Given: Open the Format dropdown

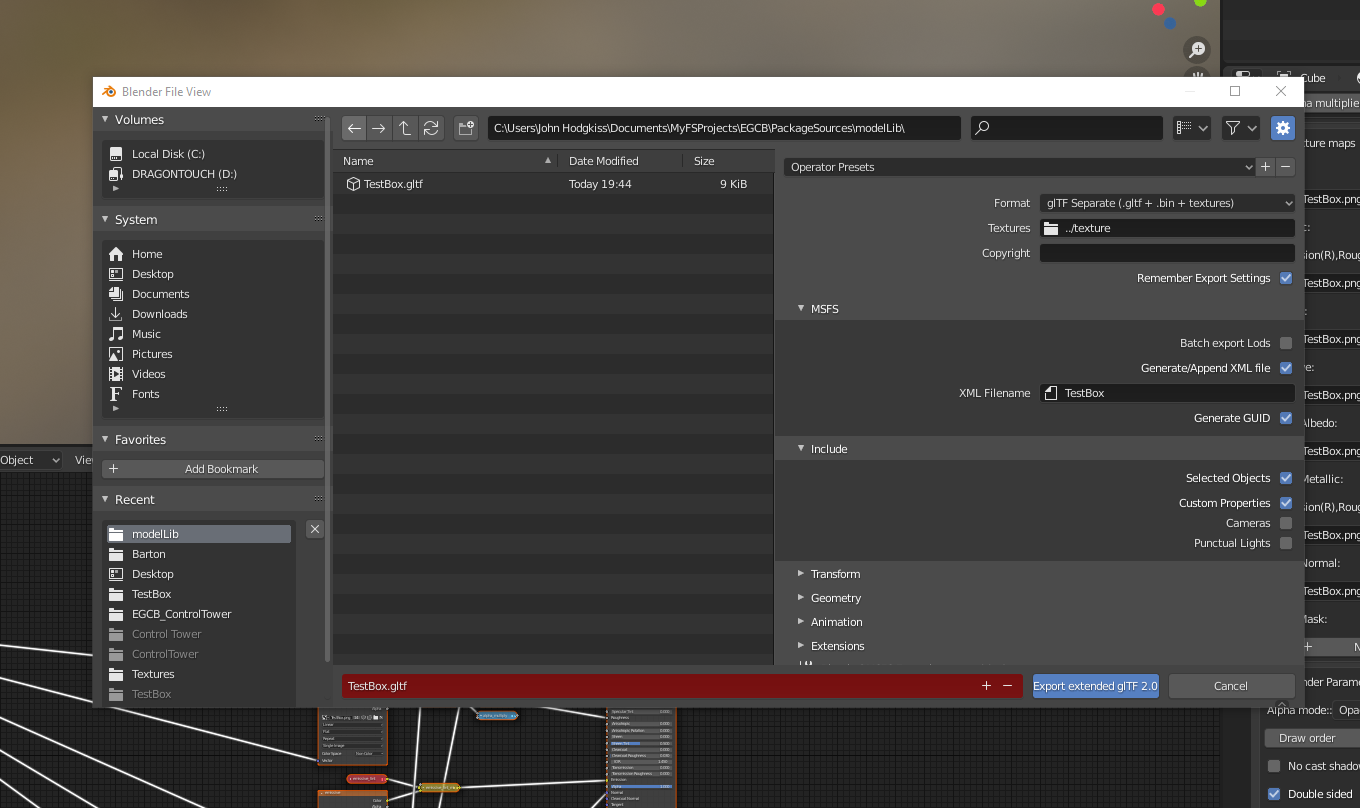Looking at the screenshot, I should click(x=1167, y=203).
